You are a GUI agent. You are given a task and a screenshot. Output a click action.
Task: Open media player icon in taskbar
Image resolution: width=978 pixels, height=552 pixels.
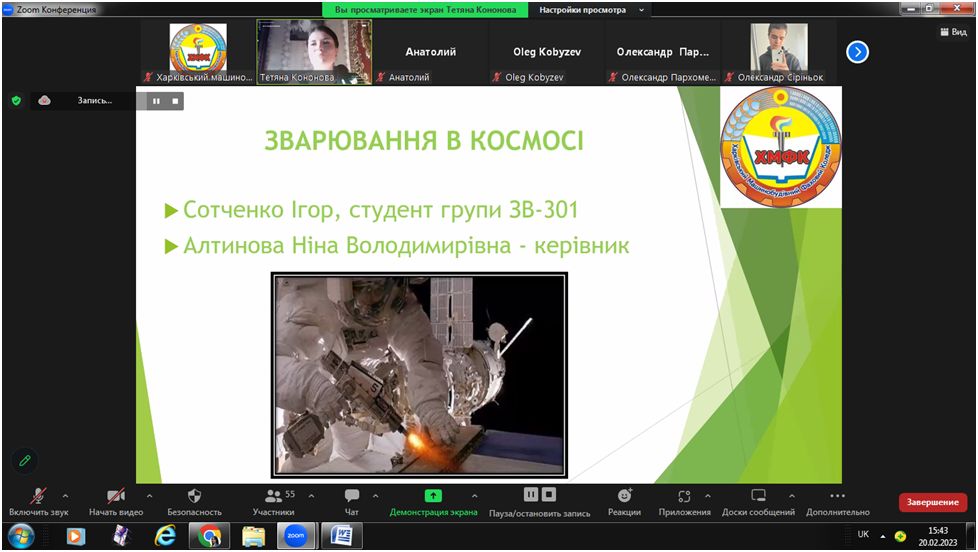75,536
